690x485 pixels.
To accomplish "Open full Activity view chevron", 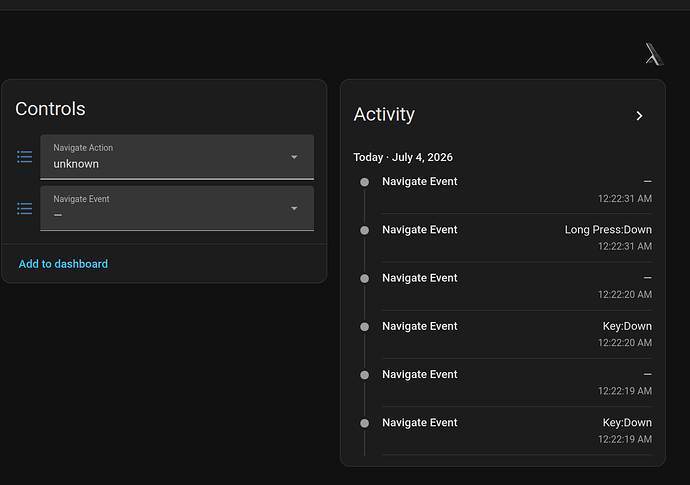I will (x=639, y=116).
